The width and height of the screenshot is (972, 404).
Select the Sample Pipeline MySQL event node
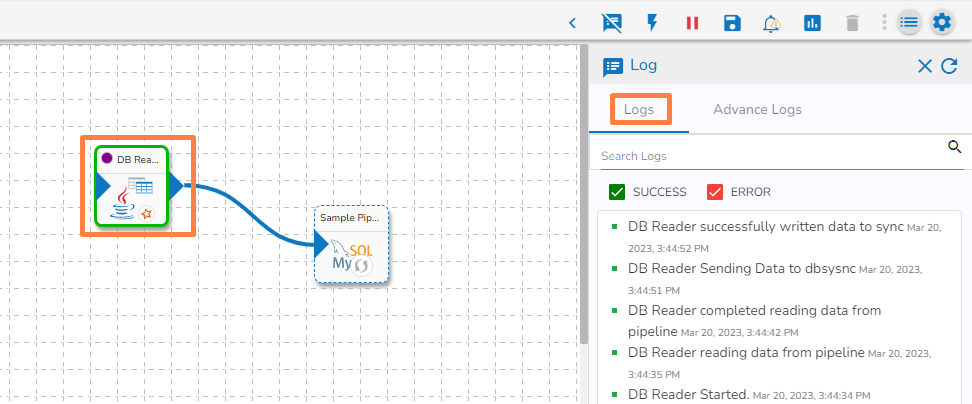click(351, 244)
